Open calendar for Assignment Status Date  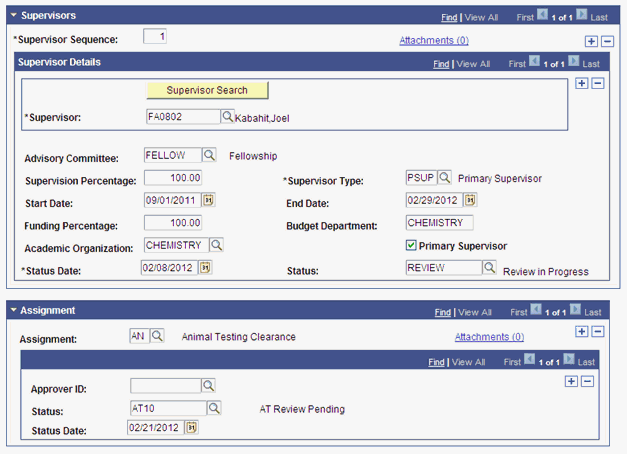point(192,428)
